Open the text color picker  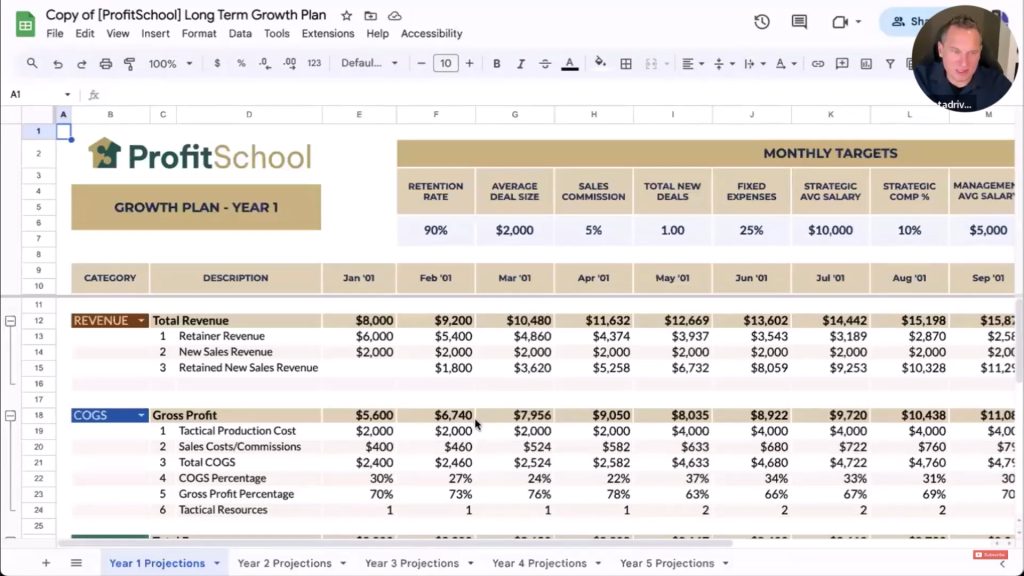click(569, 63)
